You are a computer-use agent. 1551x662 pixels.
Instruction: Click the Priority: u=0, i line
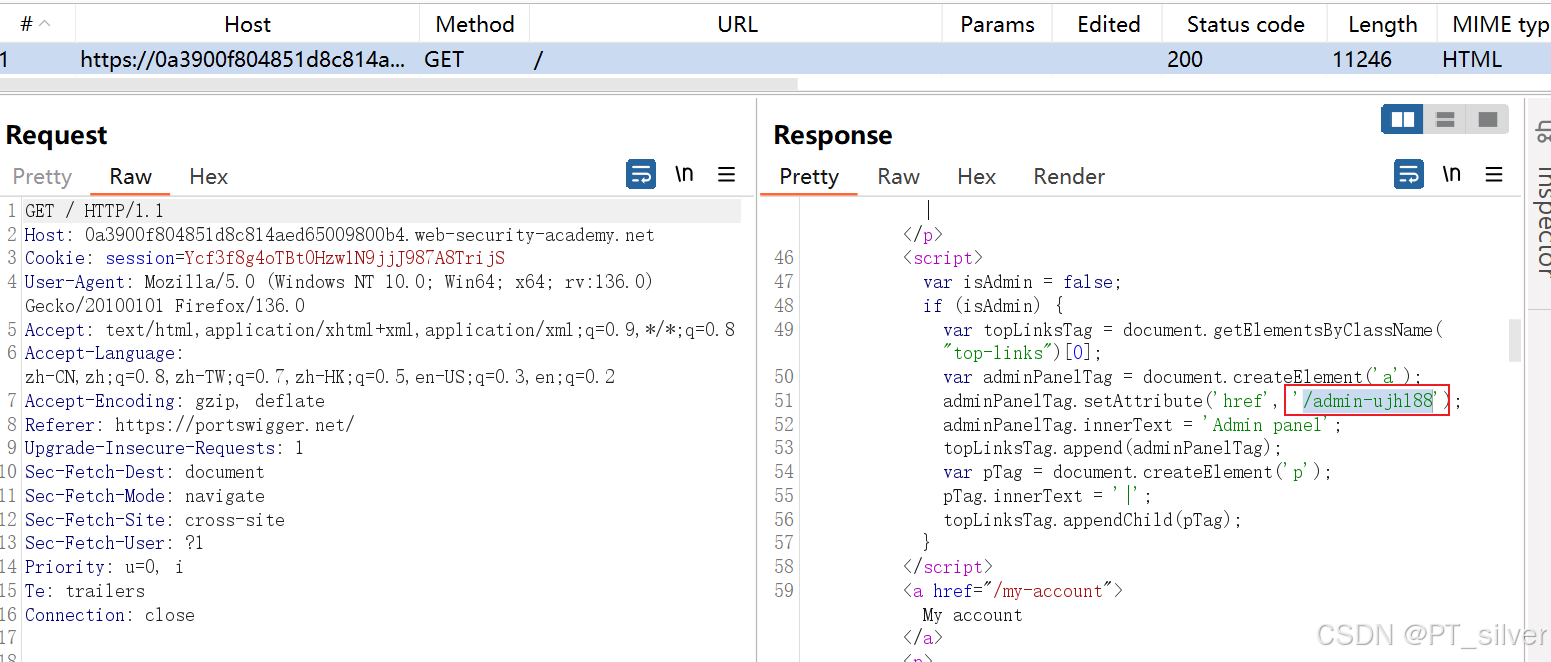pyautogui.click(x=104, y=567)
